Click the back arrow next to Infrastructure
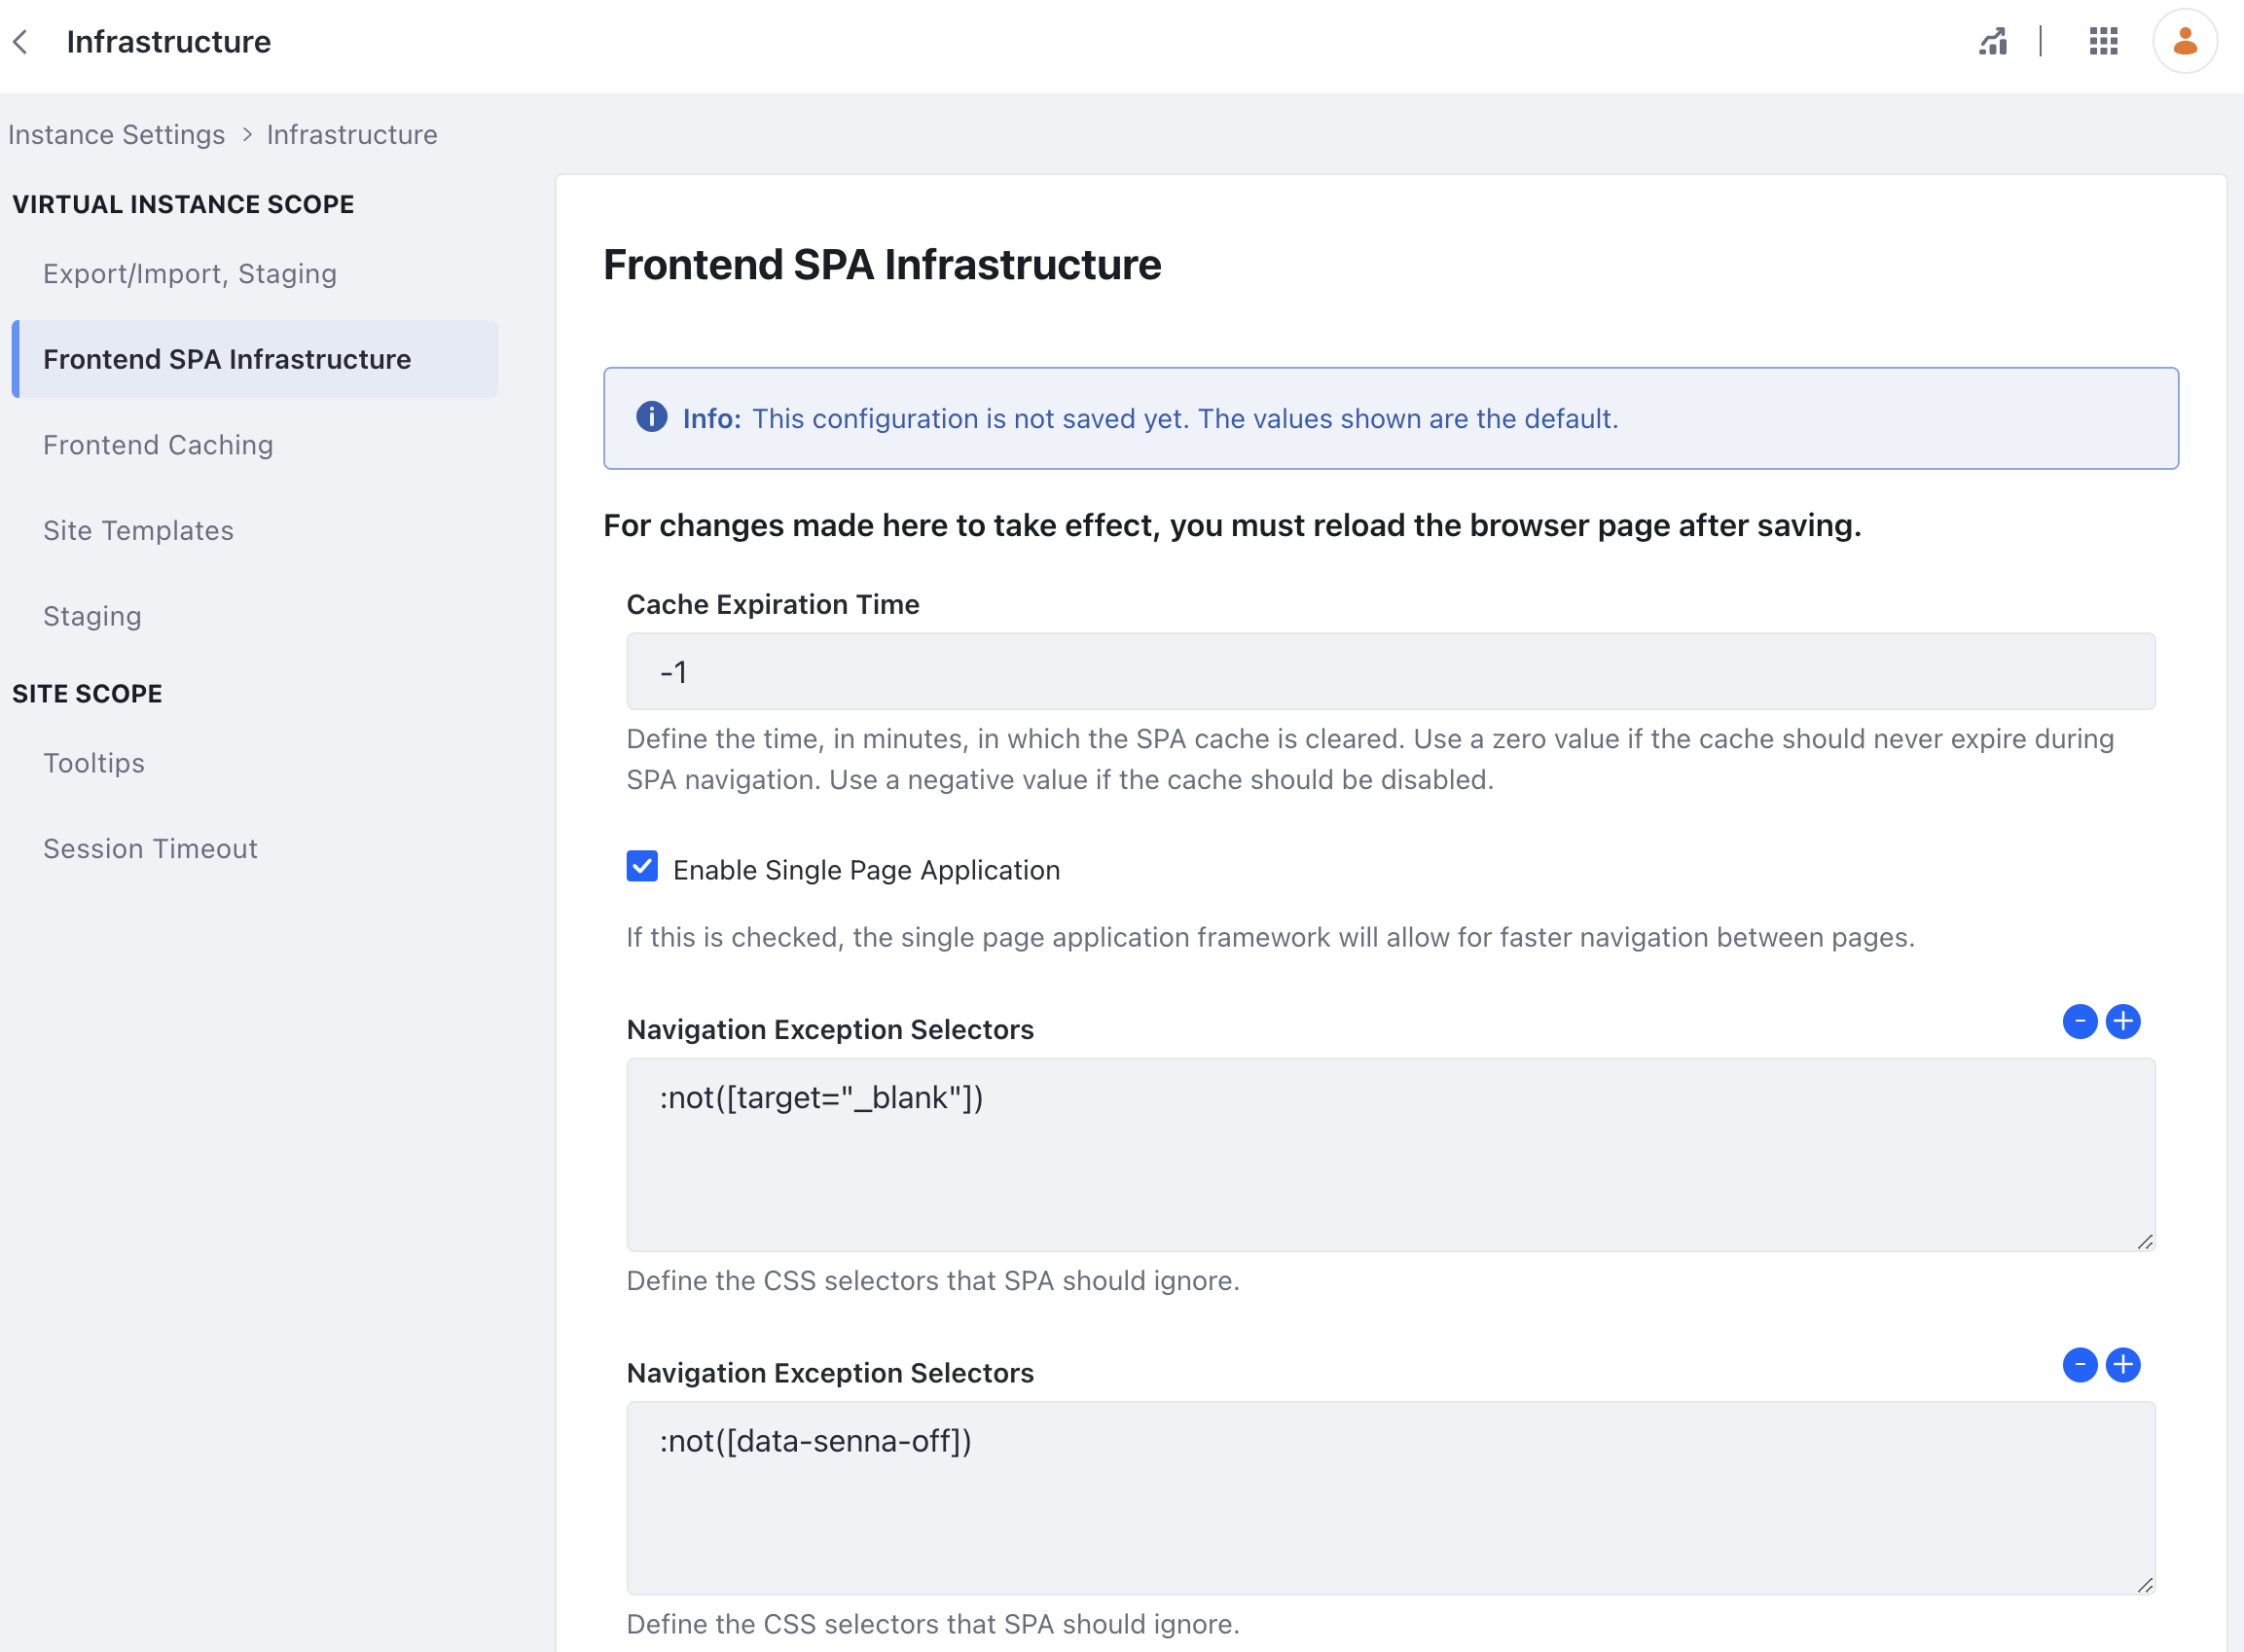The width and height of the screenshot is (2244, 1652). click(21, 42)
